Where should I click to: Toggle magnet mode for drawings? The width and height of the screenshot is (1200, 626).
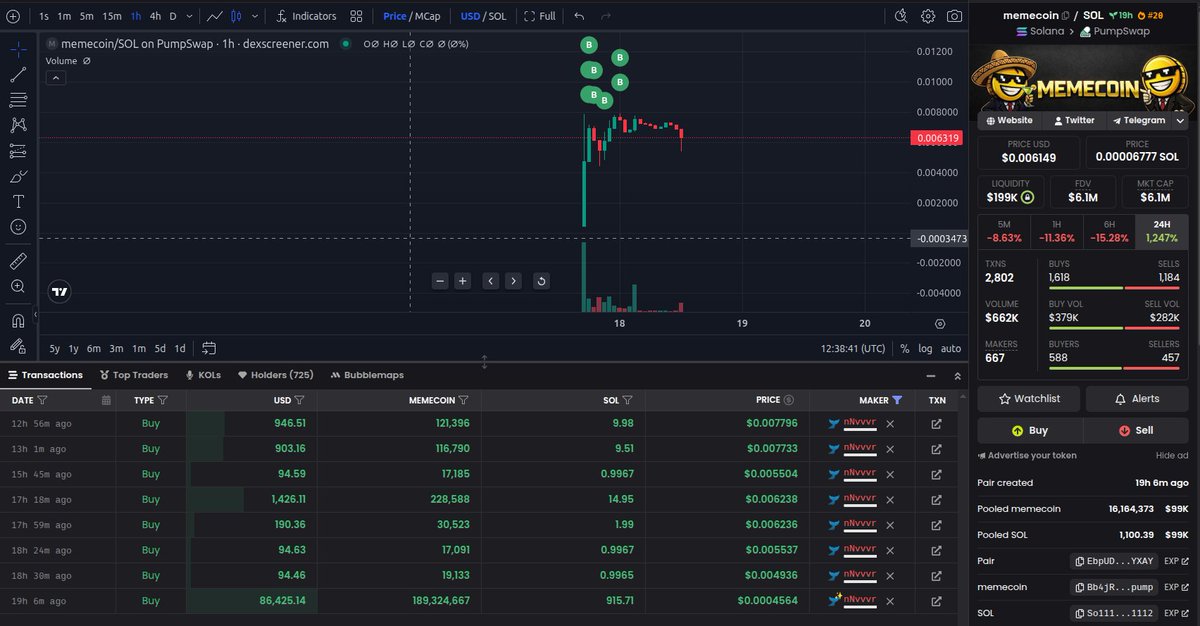(18, 321)
